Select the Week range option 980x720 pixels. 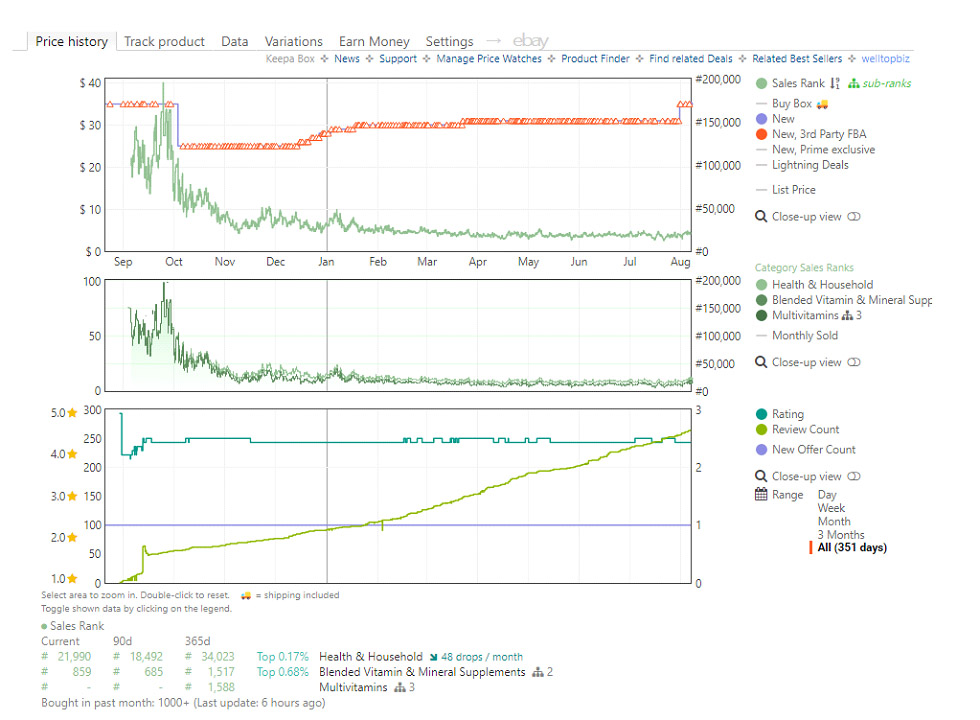pyautogui.click(x=831, y=508)
